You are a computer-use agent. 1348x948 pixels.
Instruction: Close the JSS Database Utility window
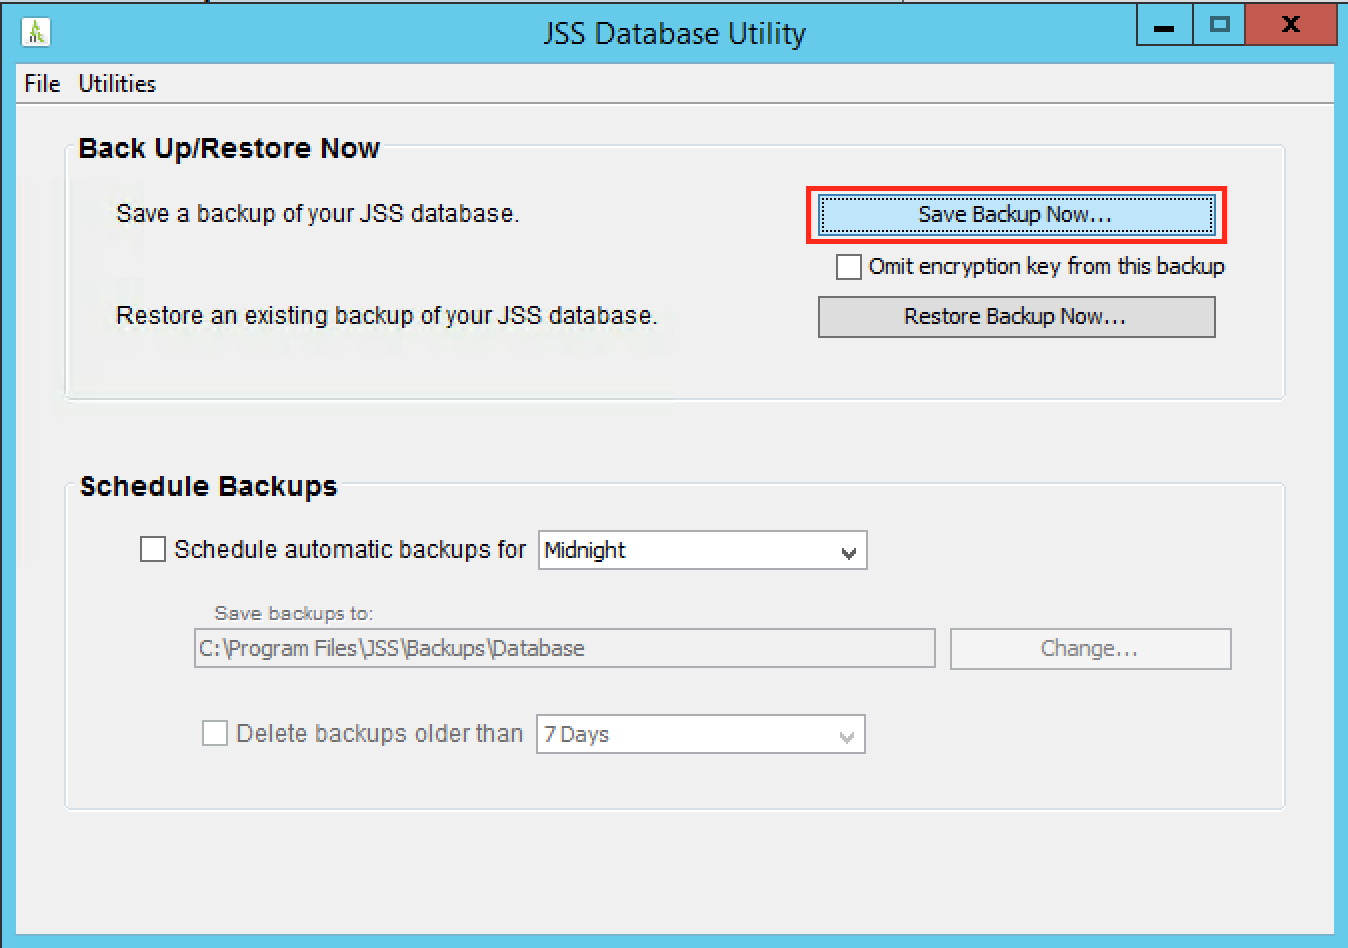click(x=1290, y=27)
